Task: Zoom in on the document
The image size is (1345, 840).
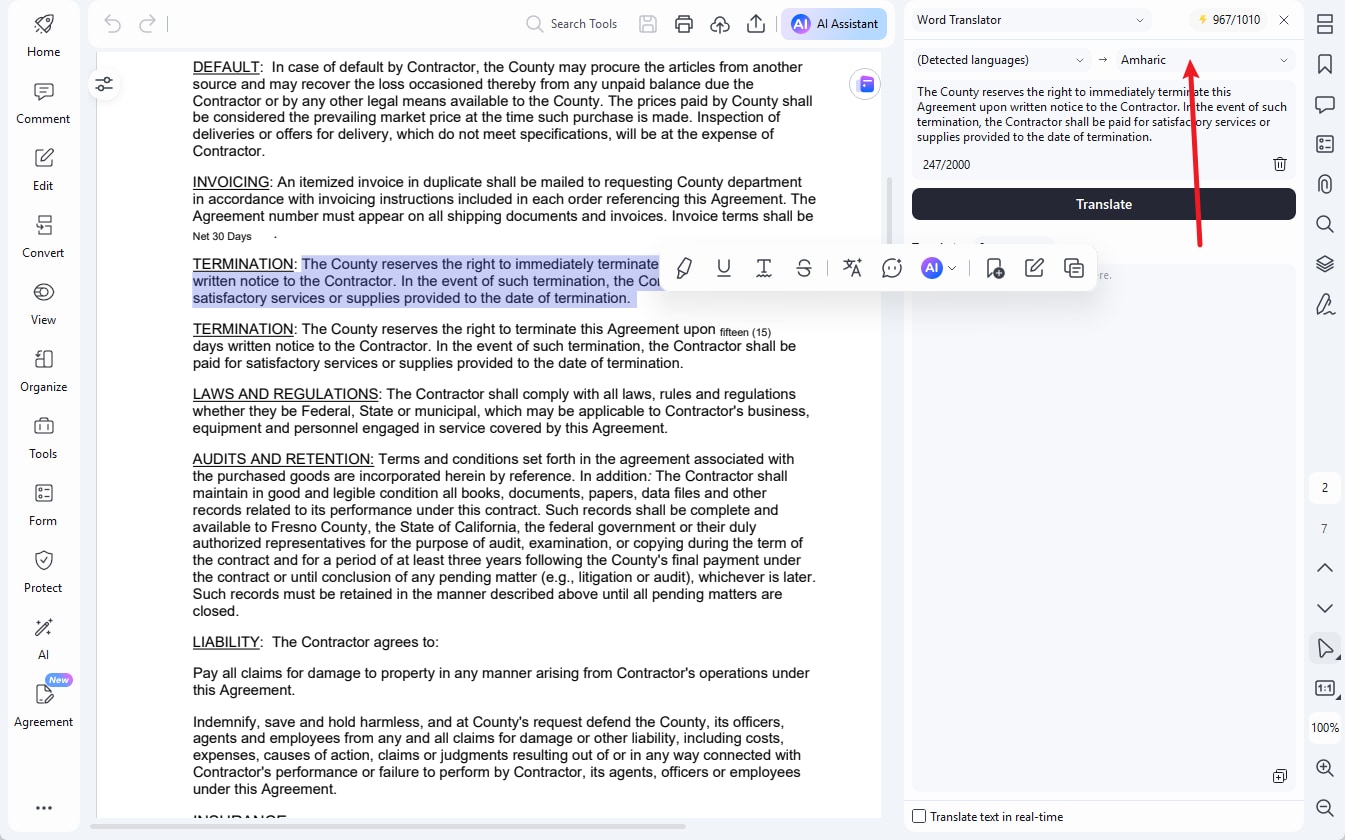Action: pos(1325,768)
